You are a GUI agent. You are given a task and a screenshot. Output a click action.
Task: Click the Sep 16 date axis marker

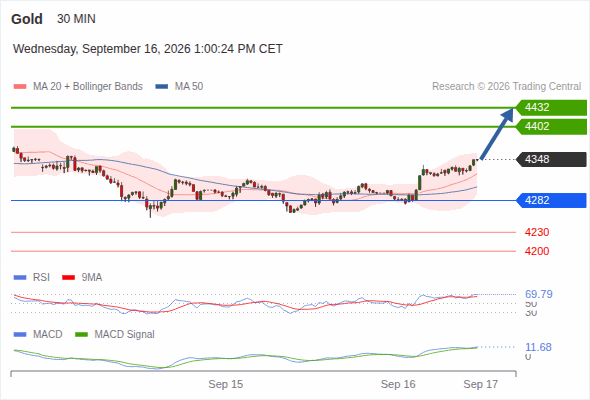pos(398,384)
